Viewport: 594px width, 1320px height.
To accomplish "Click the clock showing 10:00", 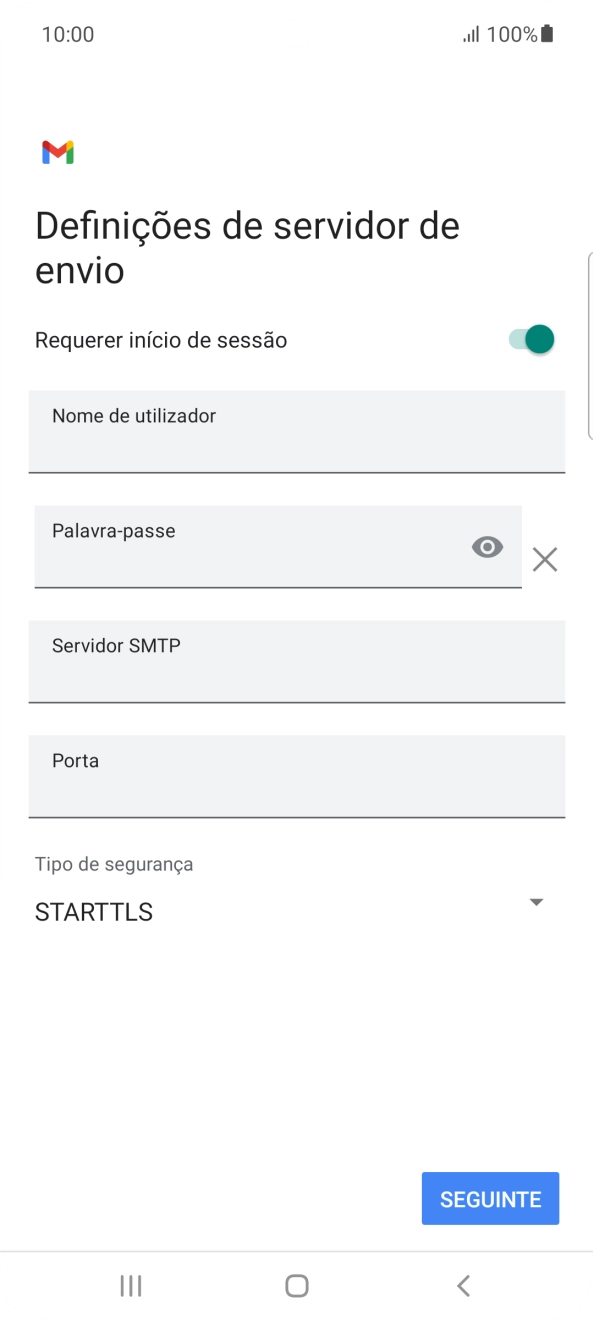I will (68, 33).
